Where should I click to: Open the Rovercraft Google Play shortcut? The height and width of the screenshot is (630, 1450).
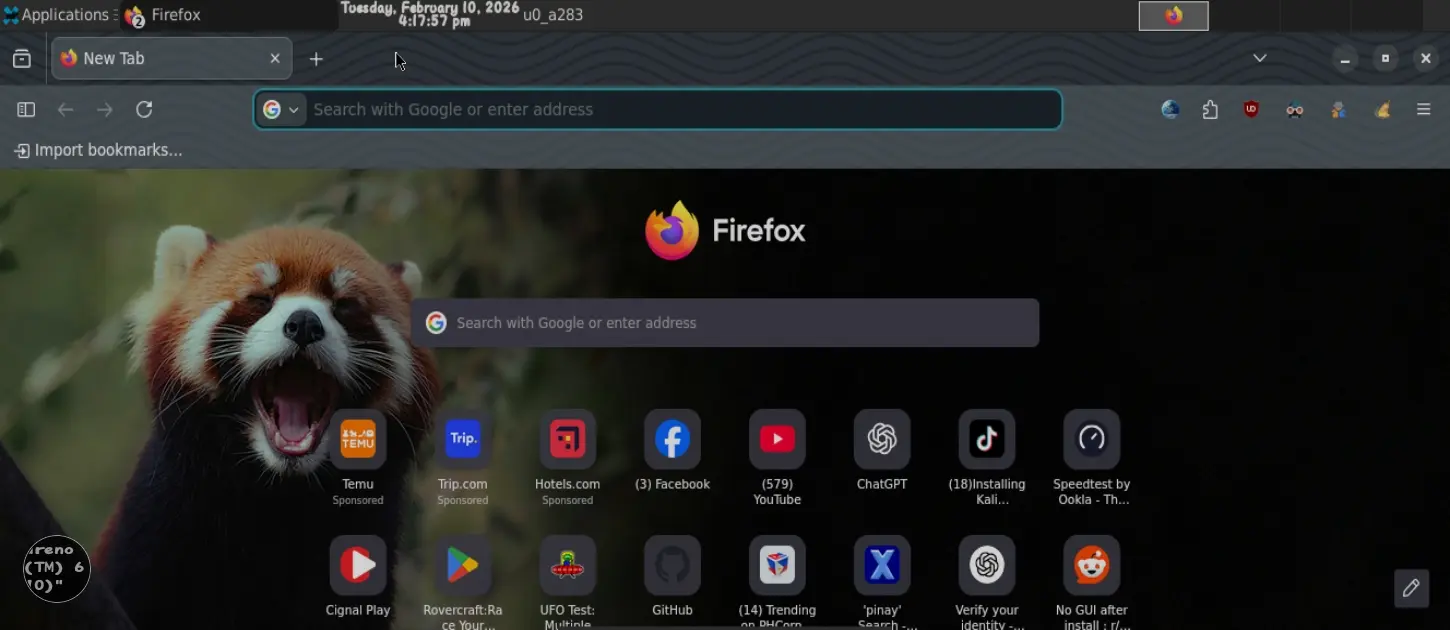463,565
